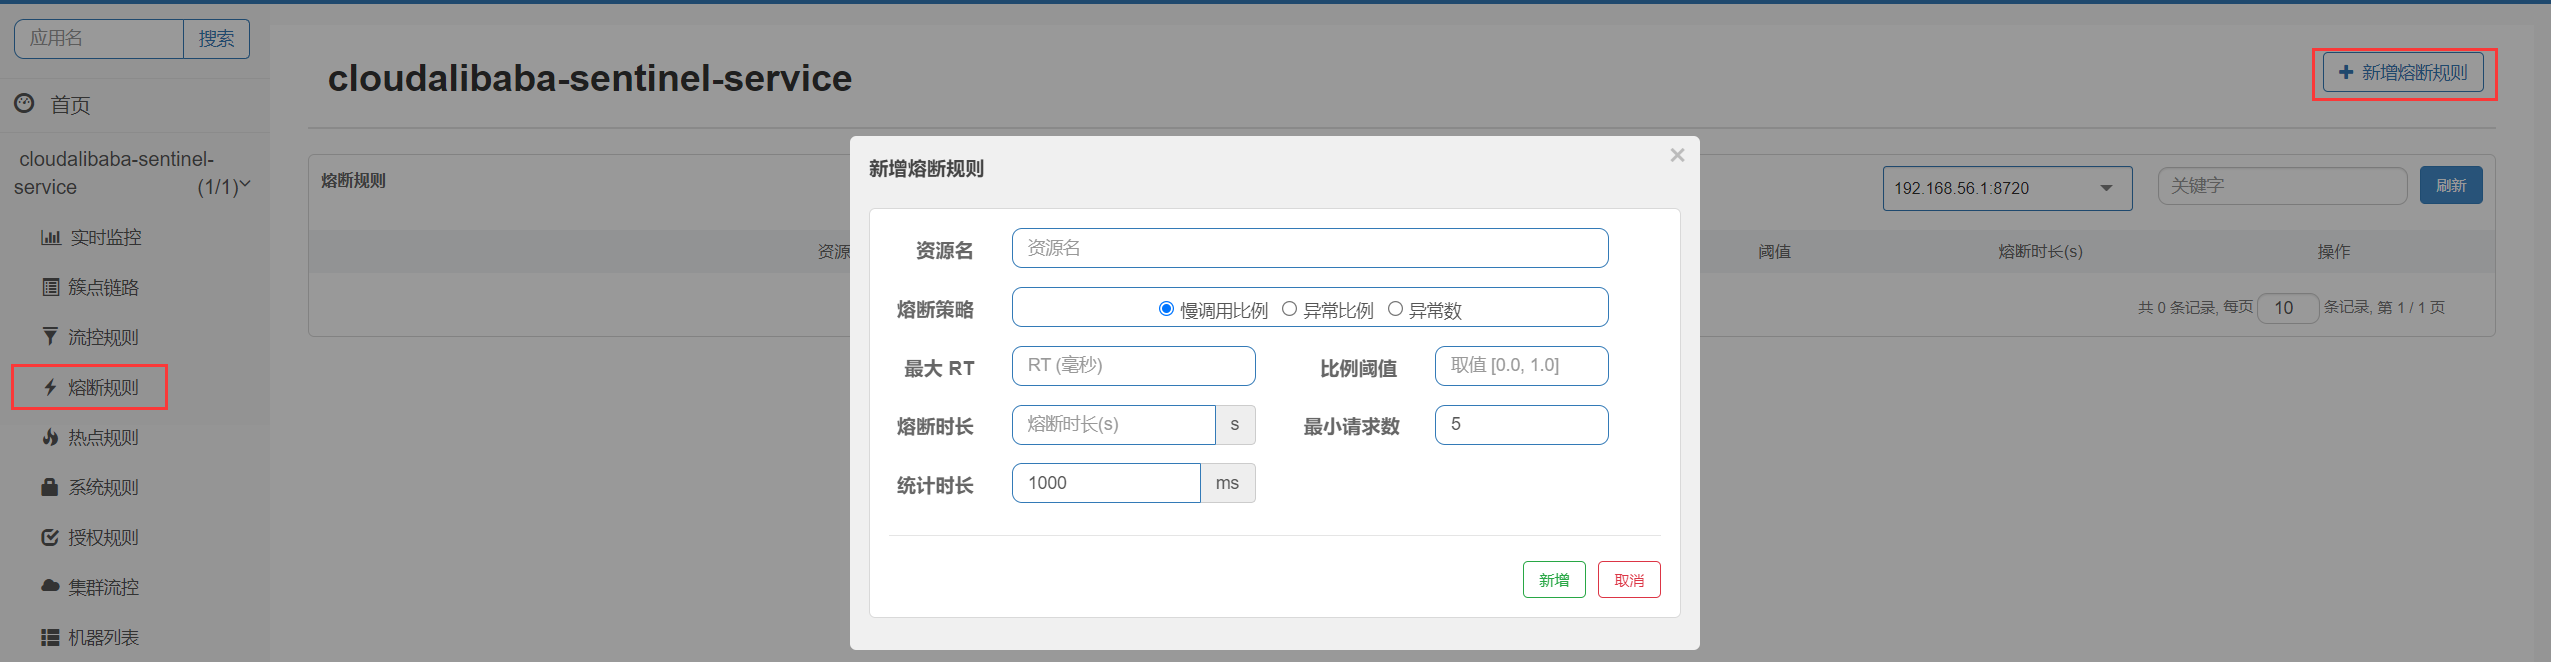This screenshot has width=2551, height=662.
Task: Open 集群流控 menu item
Action: 103,587
